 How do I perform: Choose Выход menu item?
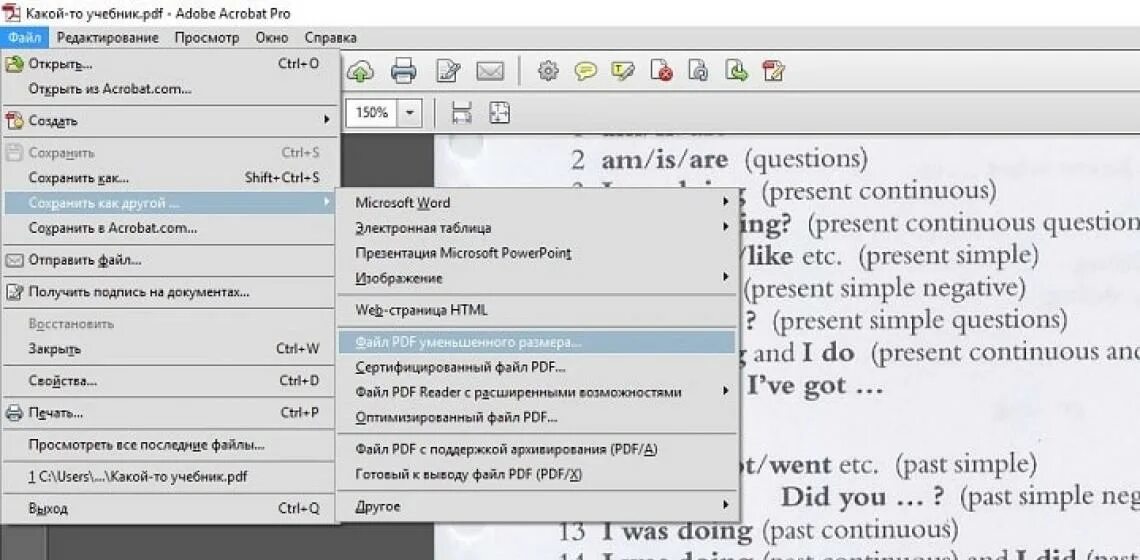pyautogui.click(x=170, y=509)
